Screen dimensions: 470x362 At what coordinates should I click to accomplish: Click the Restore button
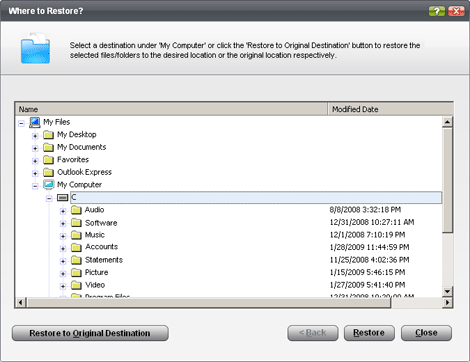[x=369, y=333]
